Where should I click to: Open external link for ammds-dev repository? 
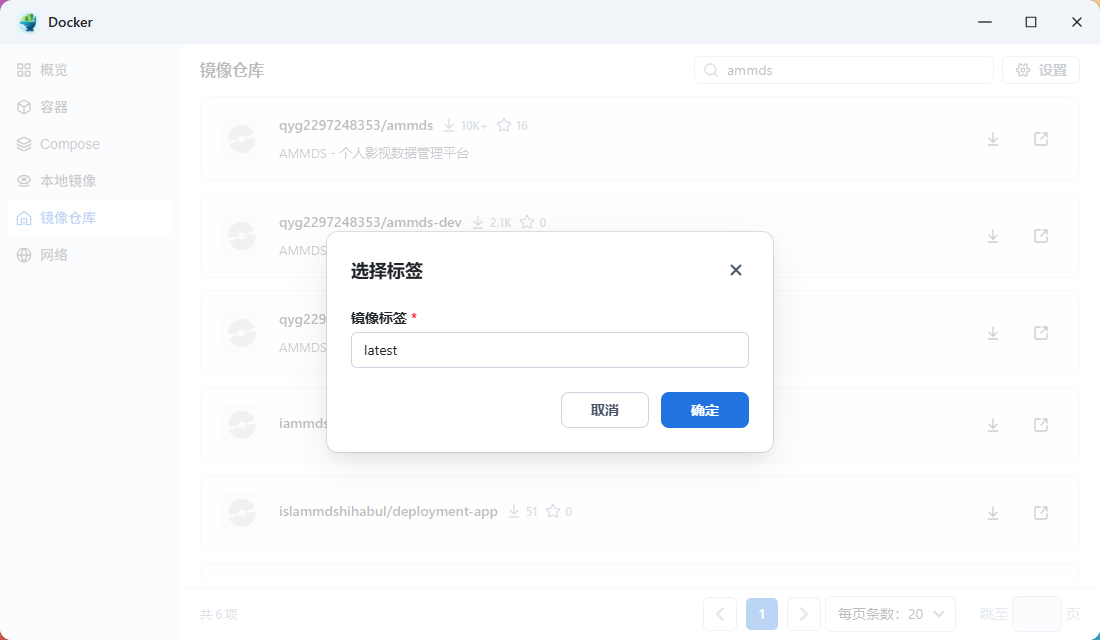1040,236
